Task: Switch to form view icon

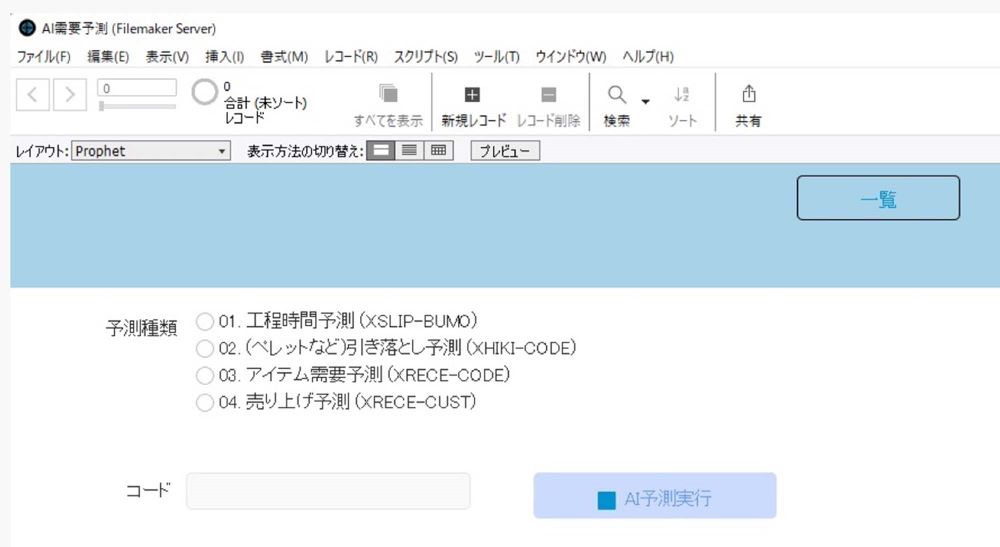Action: [x=381, y=150]
